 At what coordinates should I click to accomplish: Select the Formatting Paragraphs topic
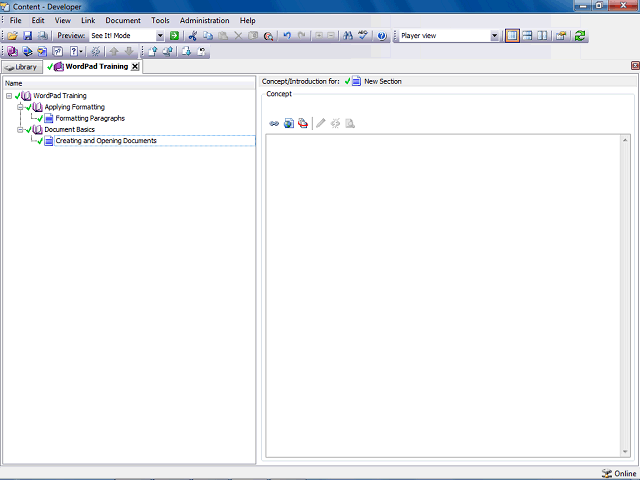coord(90,118)
